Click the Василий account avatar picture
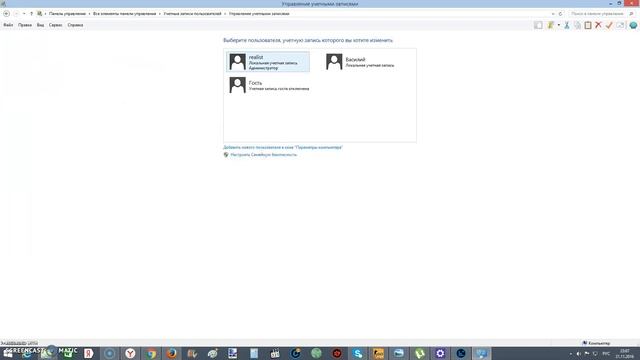Viewport: 640px width, 360px height. point(334,62)
